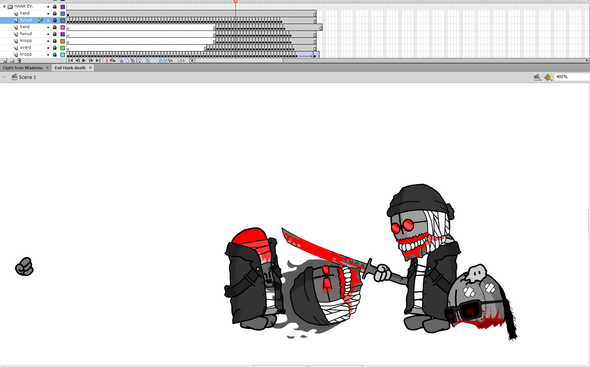The image size is (590, 367).
Task: Toggle lock on blue-swatch hand layer
Action: (x=55, y=14)
